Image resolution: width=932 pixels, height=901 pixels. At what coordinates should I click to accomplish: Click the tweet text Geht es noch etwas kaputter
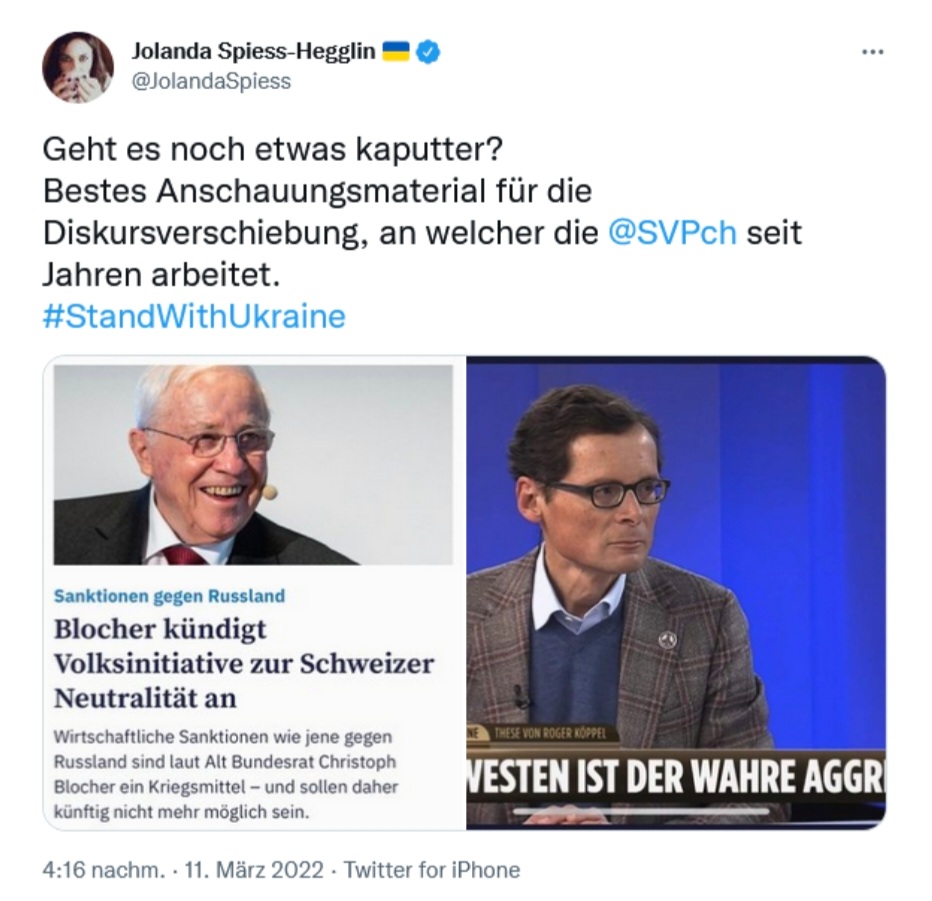[273, 149]
